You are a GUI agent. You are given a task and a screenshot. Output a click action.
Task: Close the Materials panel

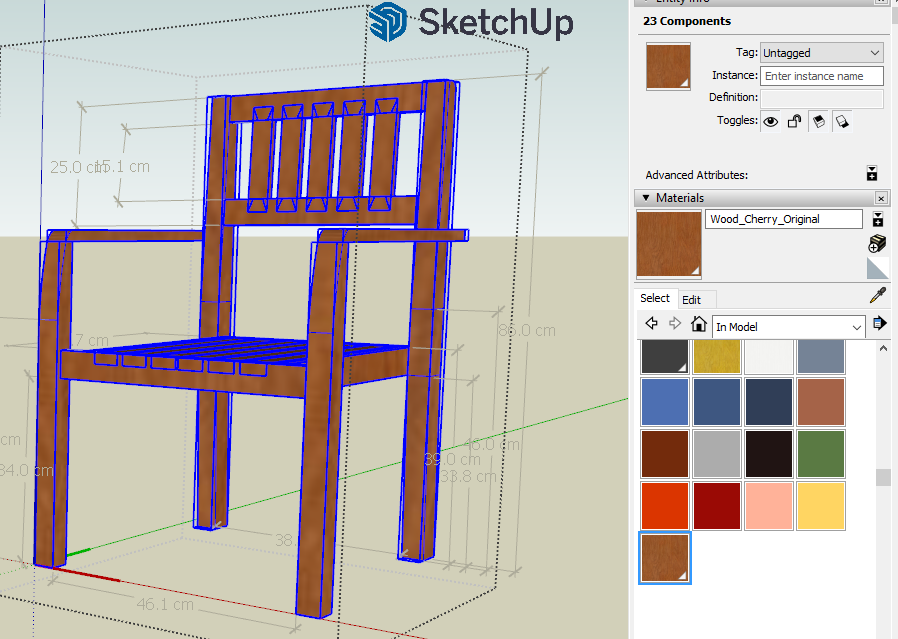click(881, 198)
